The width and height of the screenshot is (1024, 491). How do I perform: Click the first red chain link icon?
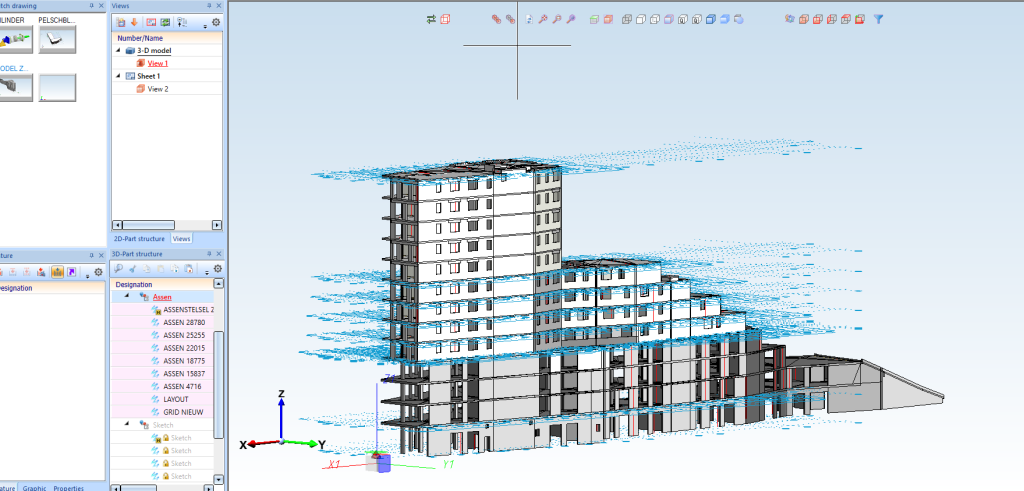pos(495,19)
